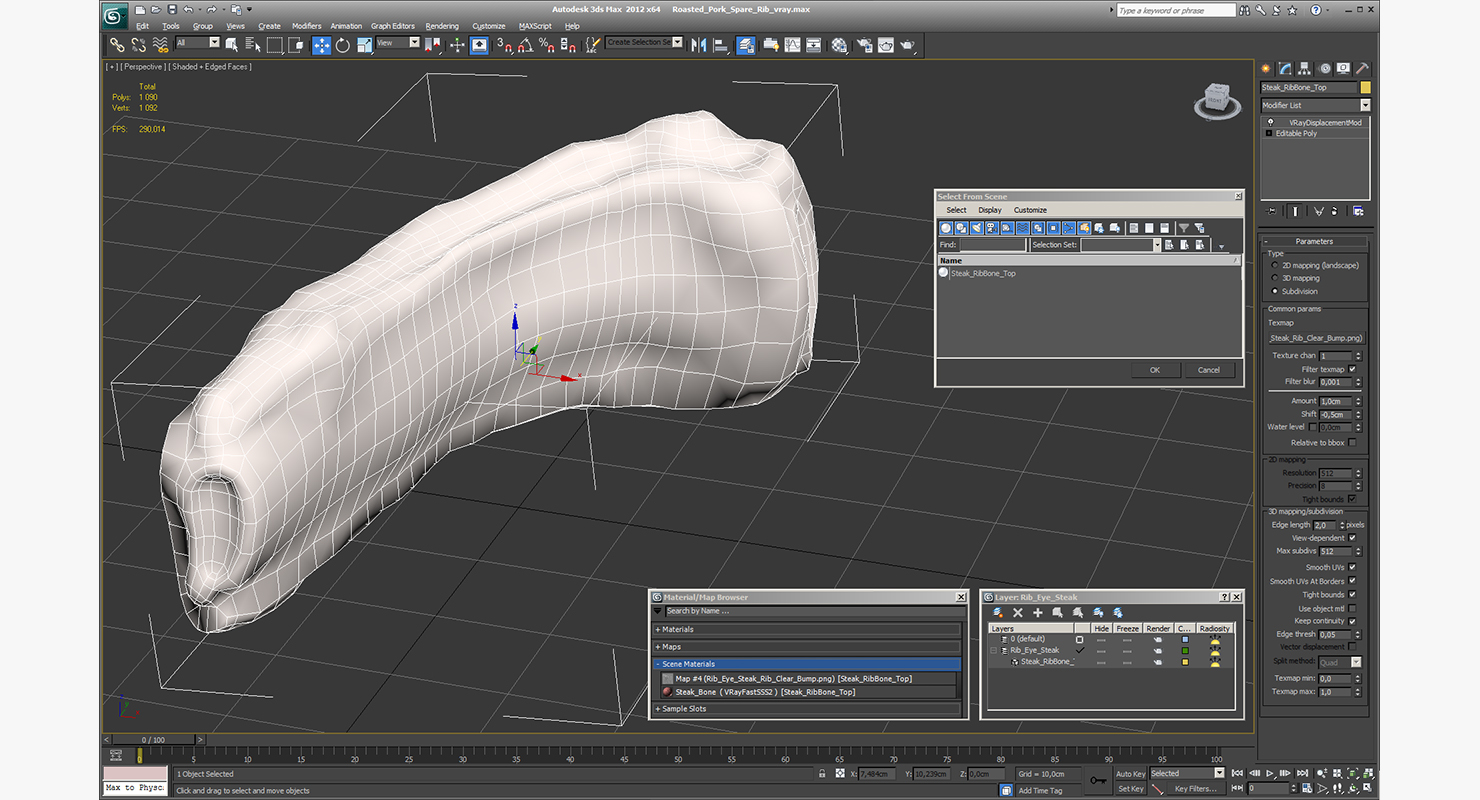This screenshot has width=1480, height=800.
Task: Click the Auto Key button
Action: (x=1130, y=774)
